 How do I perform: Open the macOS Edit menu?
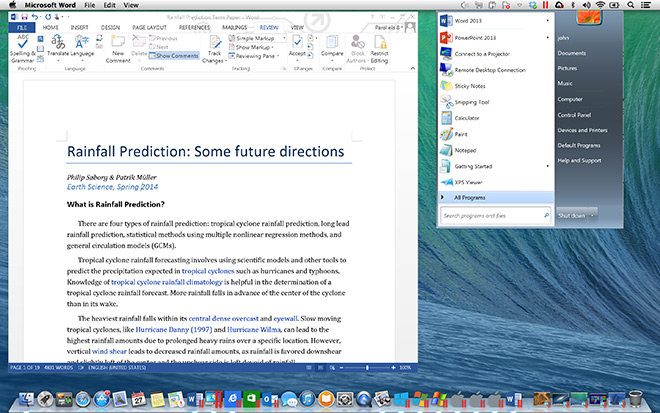coord(109,5)
